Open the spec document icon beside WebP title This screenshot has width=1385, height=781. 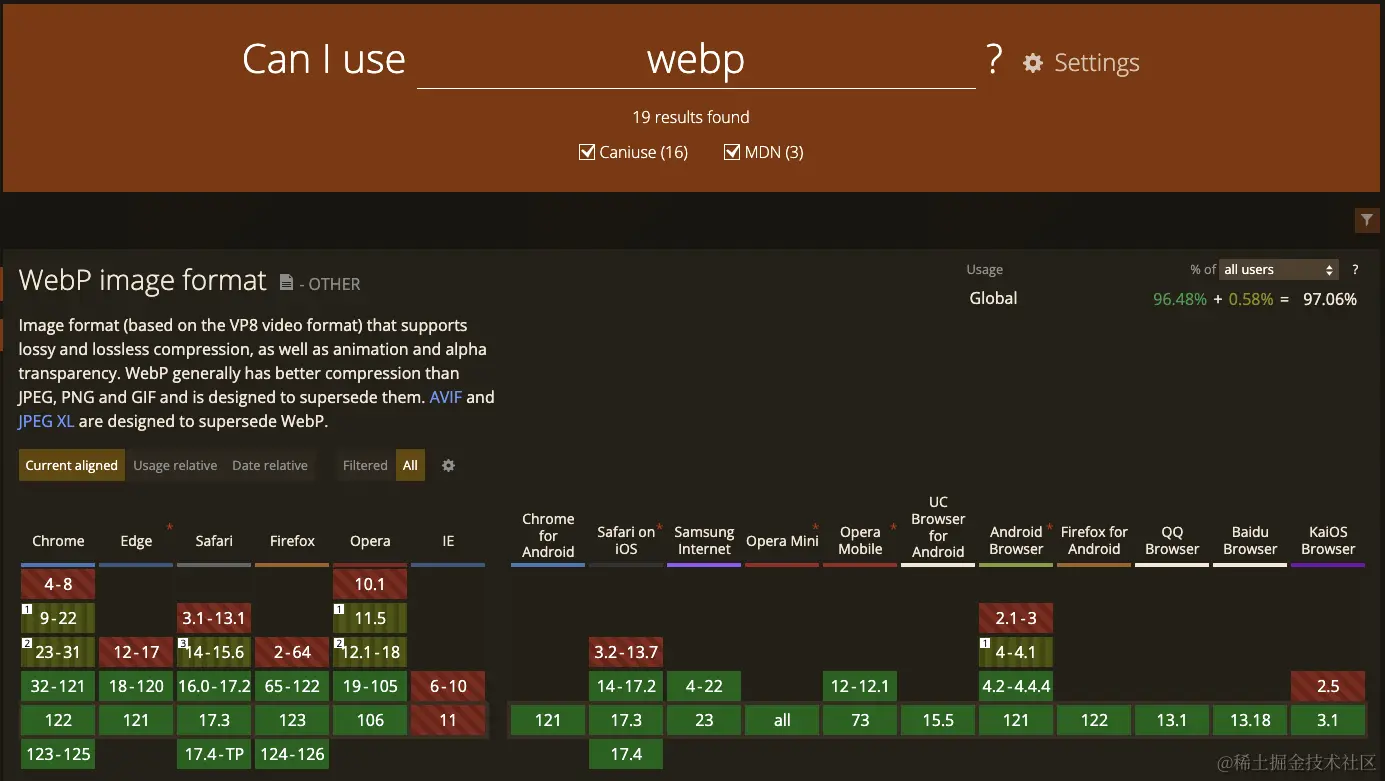(286, 283)
